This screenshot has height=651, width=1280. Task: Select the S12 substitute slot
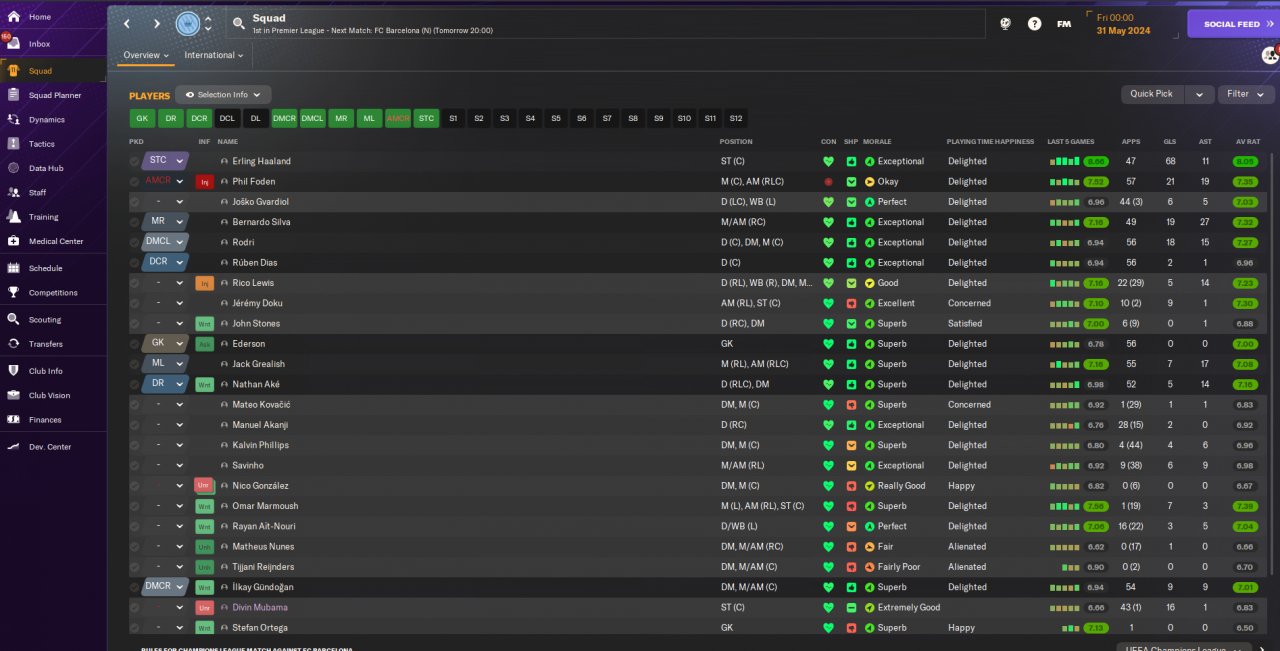[x=736, y=118]
